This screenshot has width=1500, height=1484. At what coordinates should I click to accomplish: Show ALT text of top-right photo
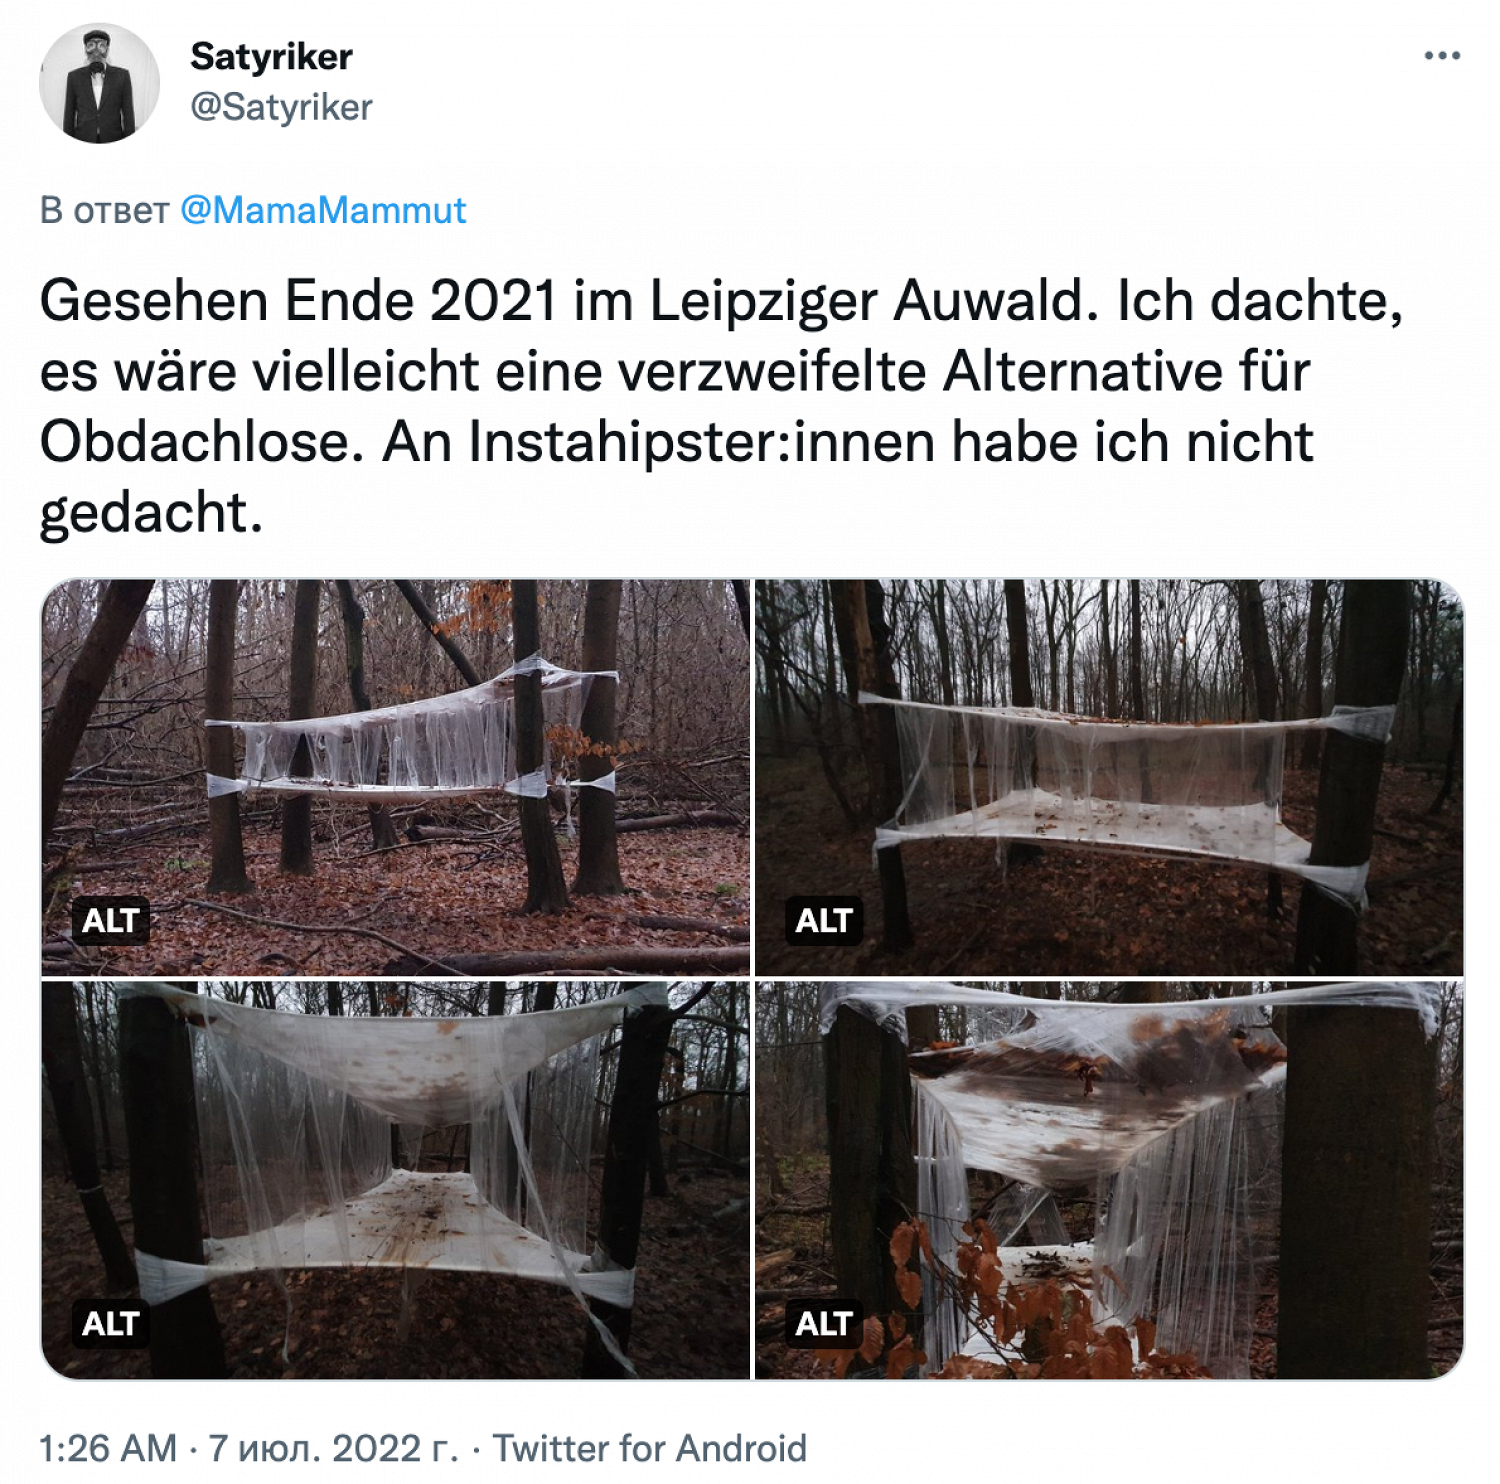click(x=823, y=920)
